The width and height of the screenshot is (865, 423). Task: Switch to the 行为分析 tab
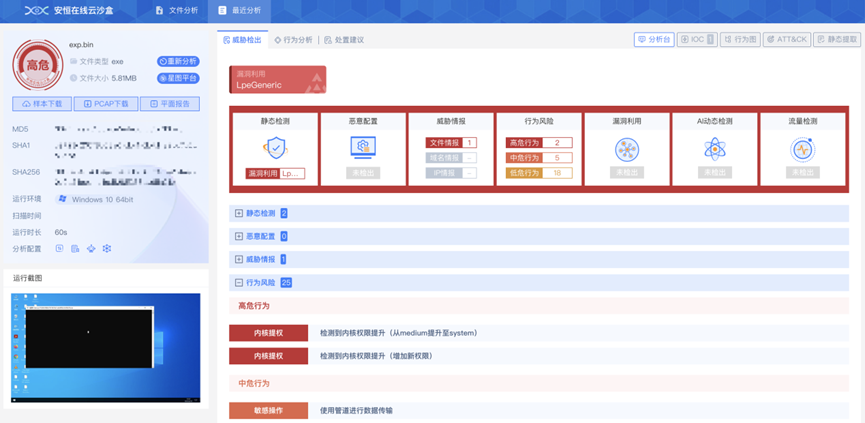point(293,40)
